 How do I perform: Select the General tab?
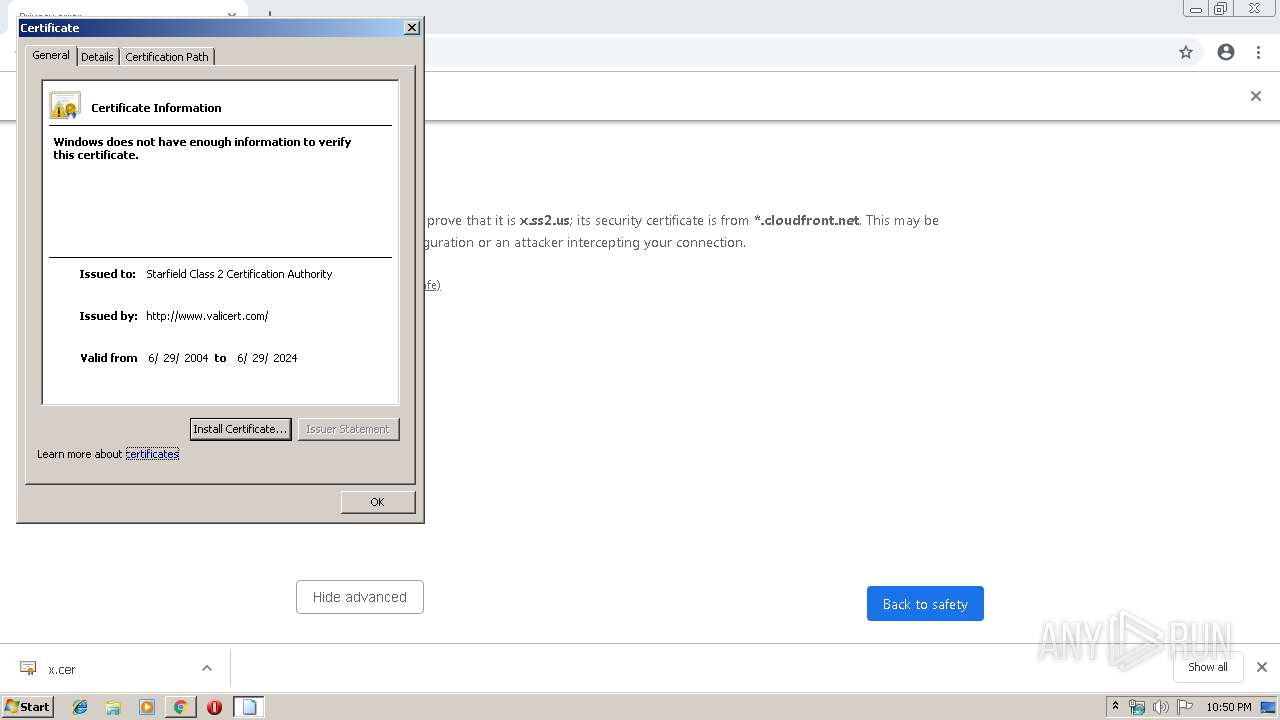(51, 55)
